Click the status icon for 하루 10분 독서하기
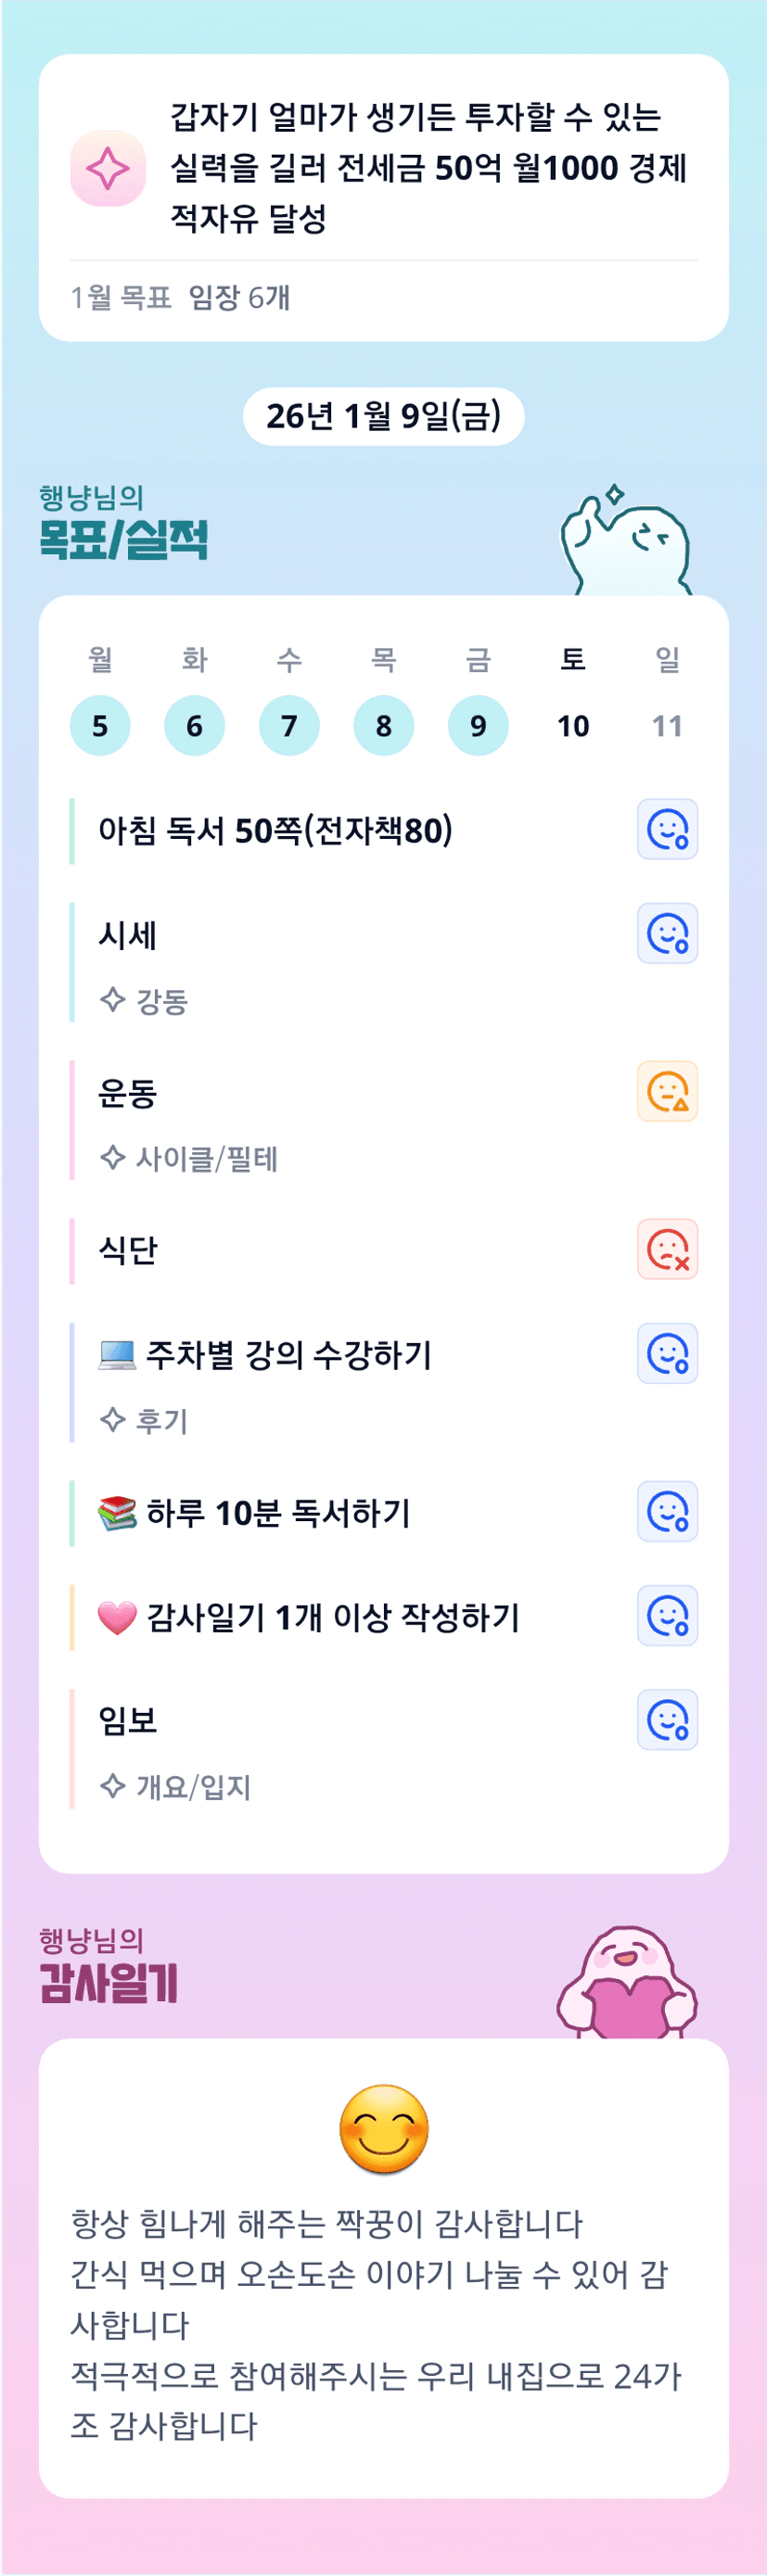The width and height of the screenshot is (767, 2576). [x=667, y=1511]
